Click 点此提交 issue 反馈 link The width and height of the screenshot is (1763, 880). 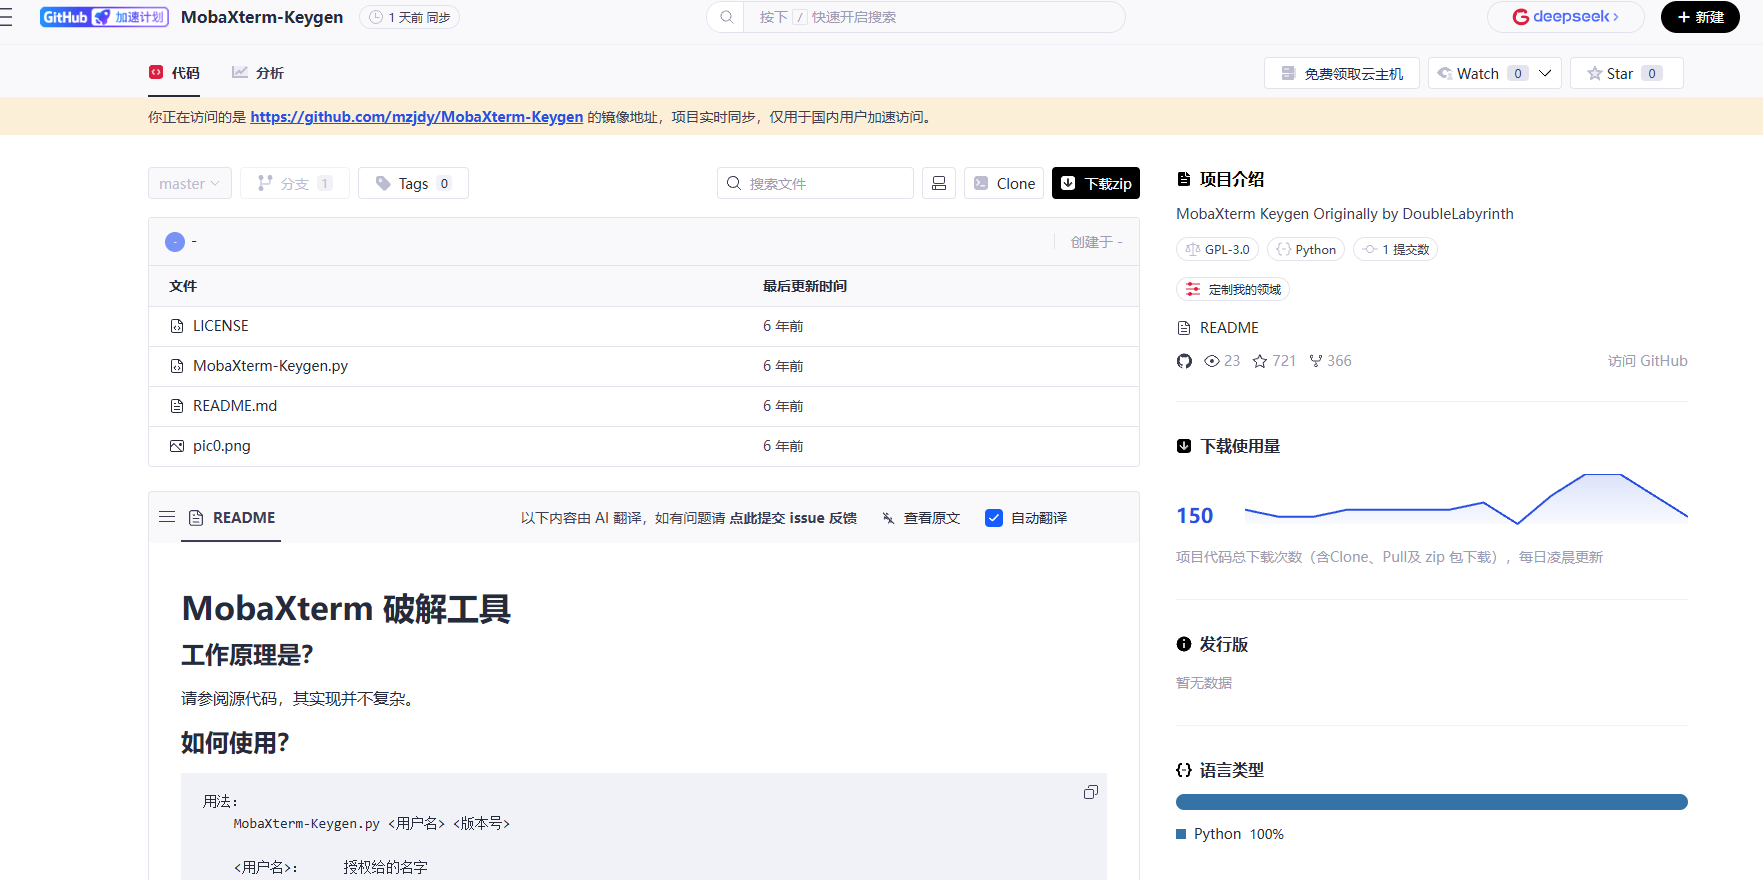793,518
